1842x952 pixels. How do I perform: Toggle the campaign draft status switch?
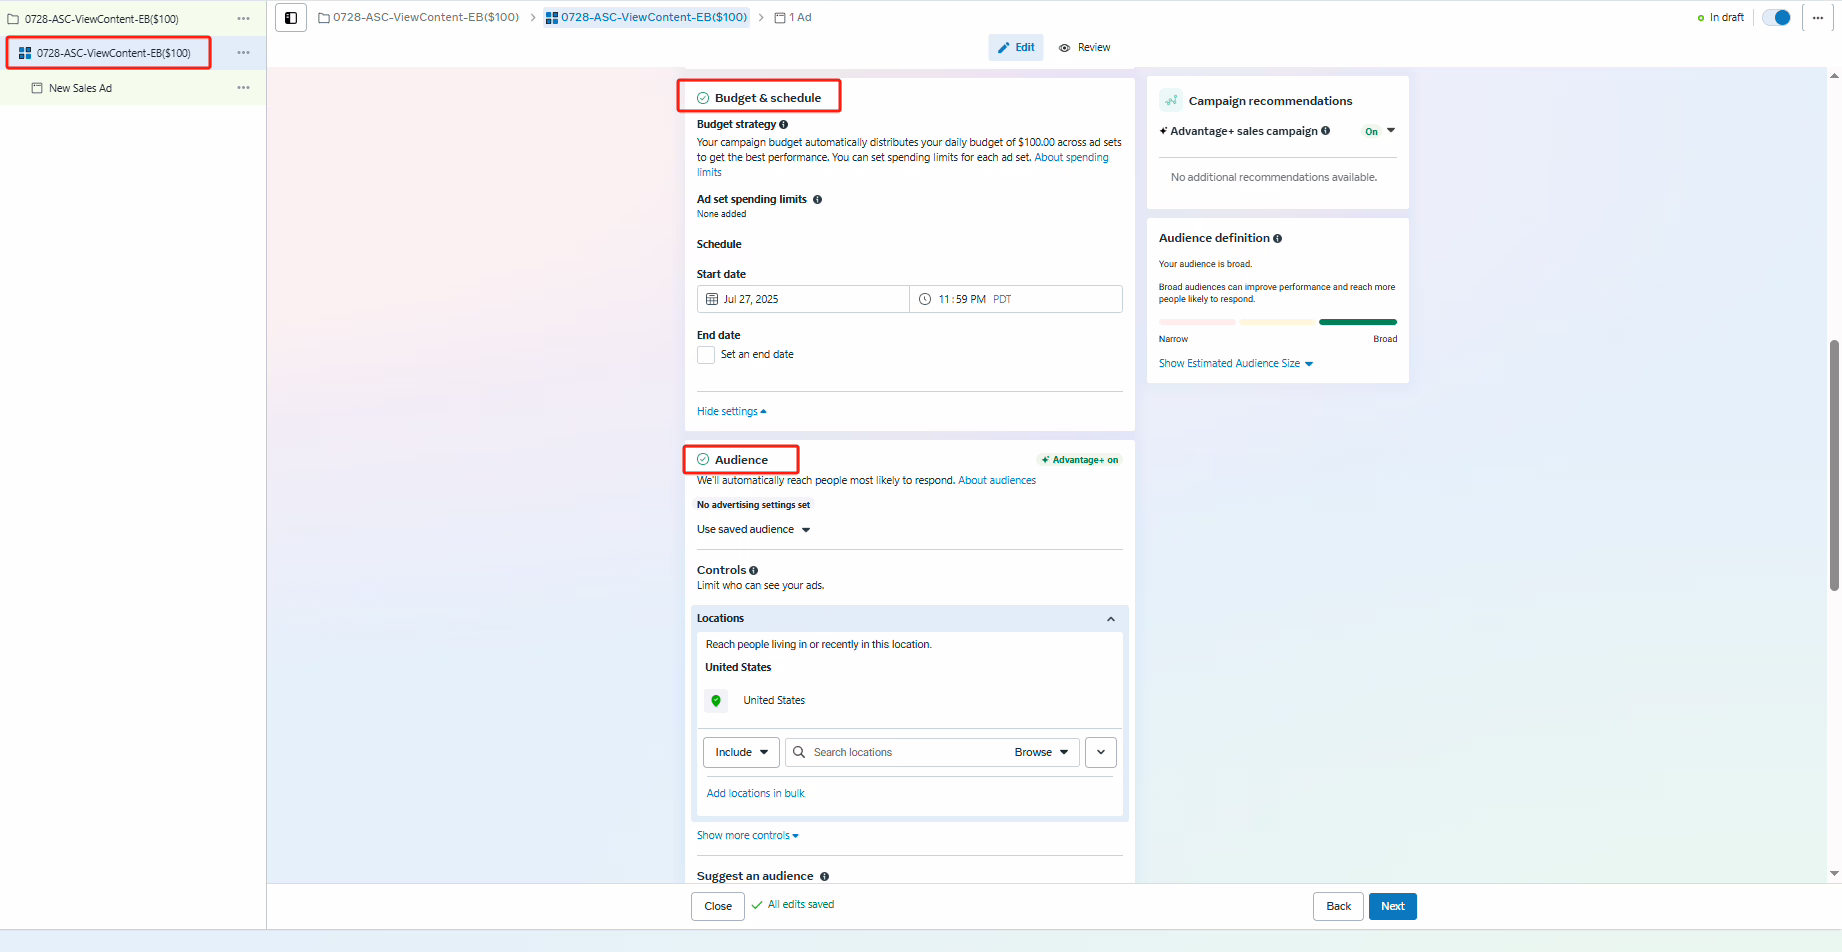(x=1776, y=17)
